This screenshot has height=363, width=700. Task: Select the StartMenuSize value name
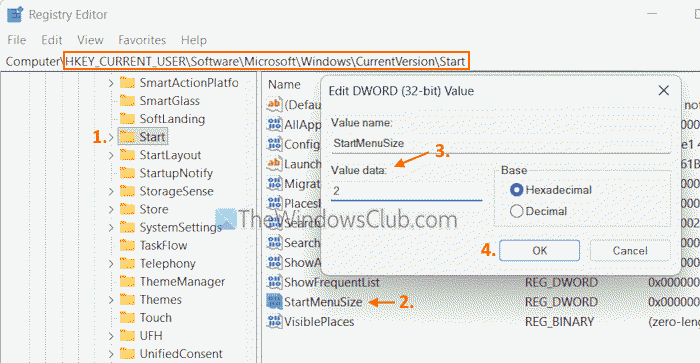coord(323,302)
